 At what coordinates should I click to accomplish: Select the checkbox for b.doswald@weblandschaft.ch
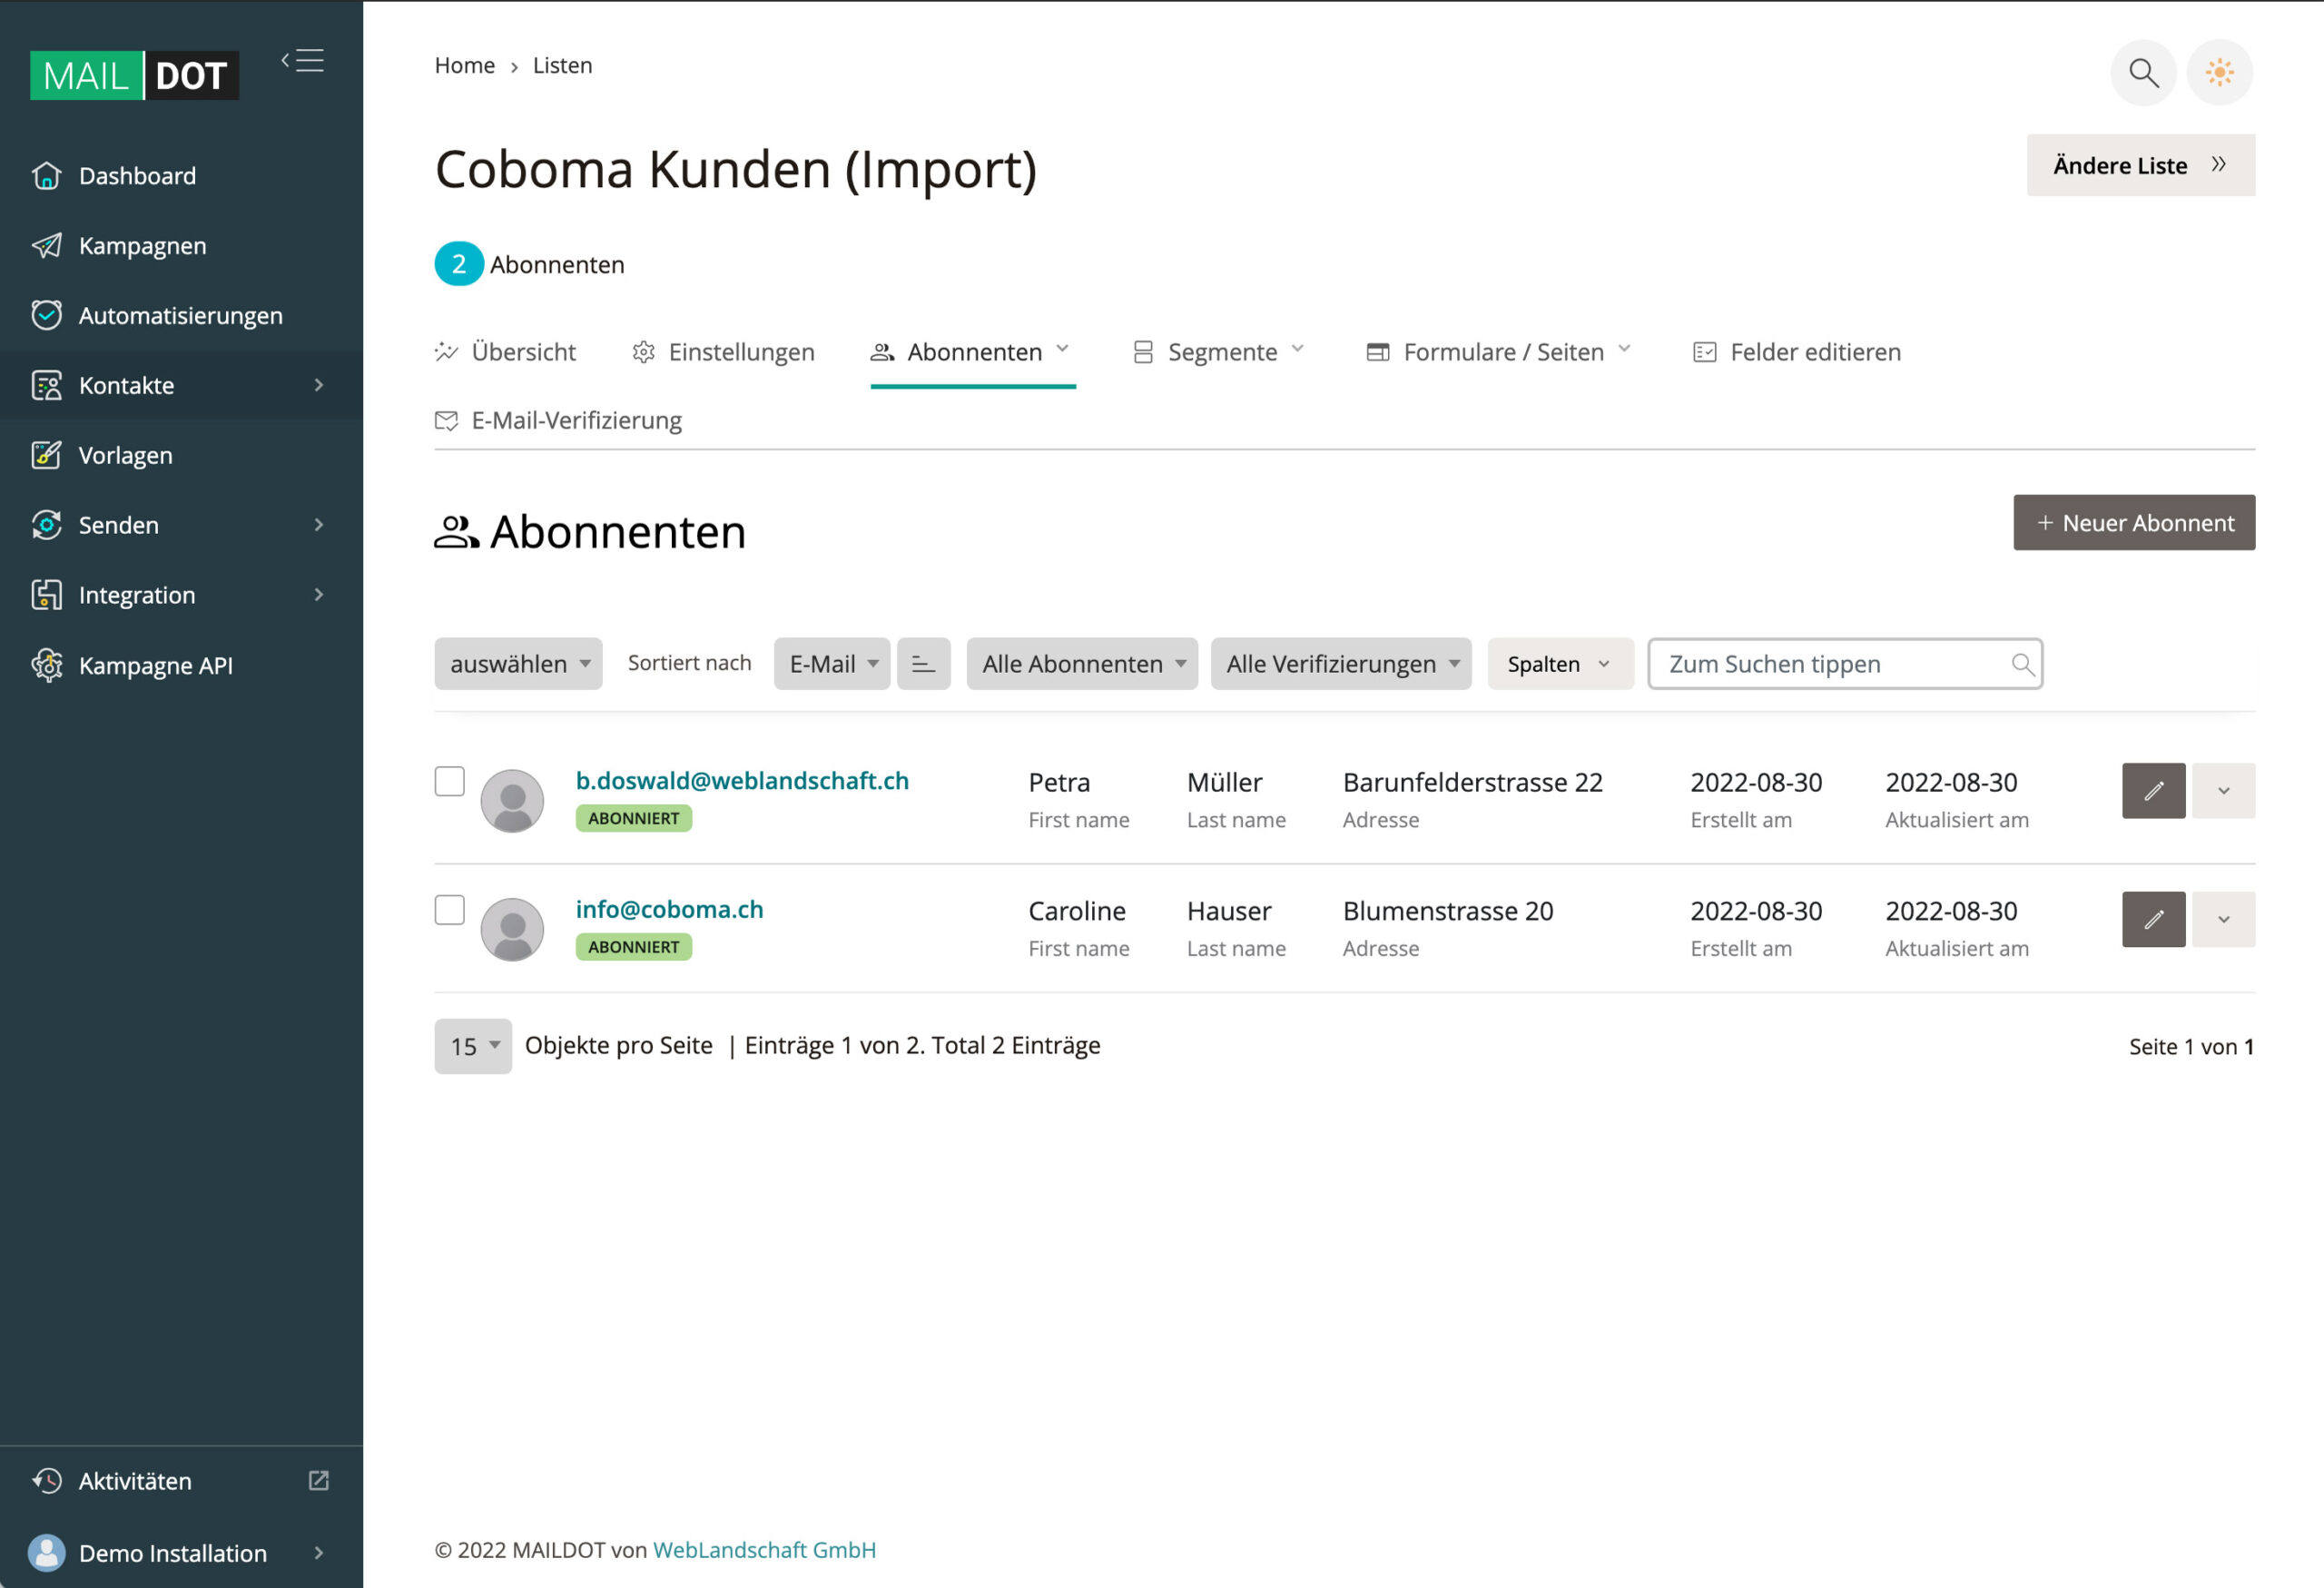click(x=450, y=782)
